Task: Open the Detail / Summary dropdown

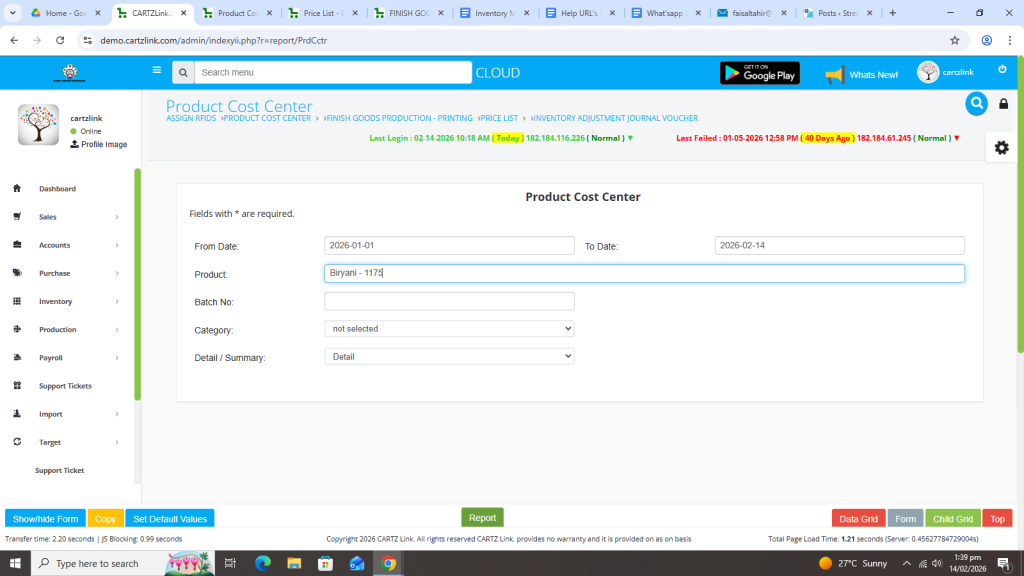Action: point(449,356)
